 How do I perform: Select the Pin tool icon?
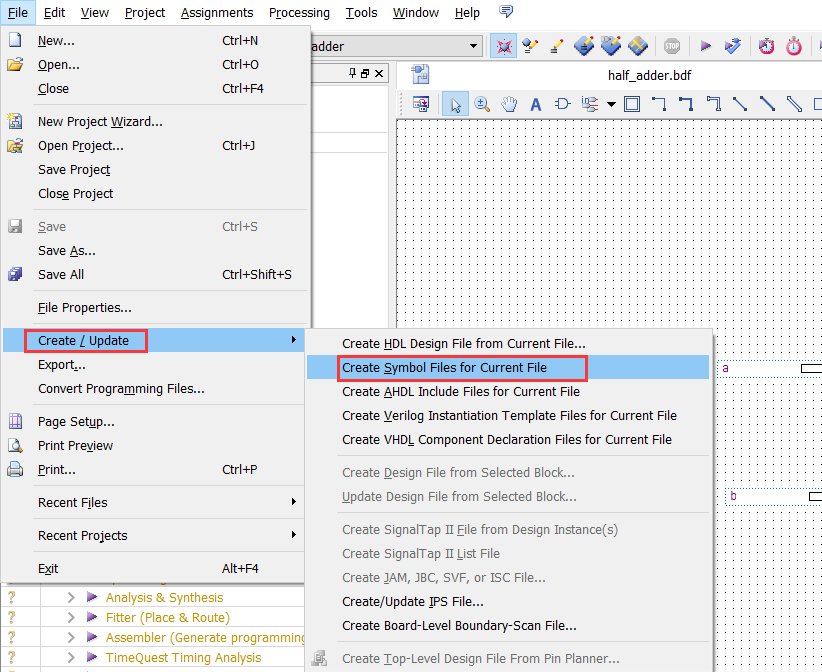point(590,104)
